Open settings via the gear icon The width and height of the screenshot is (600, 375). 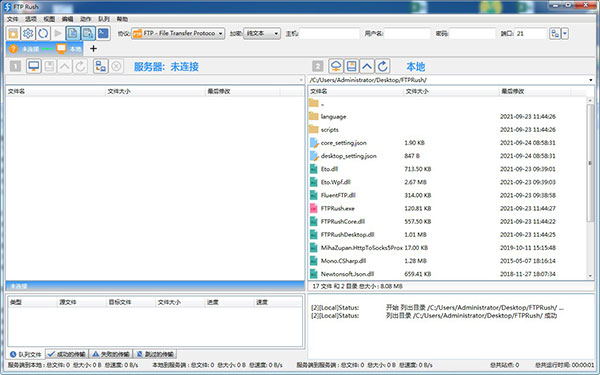click(28, 34)
